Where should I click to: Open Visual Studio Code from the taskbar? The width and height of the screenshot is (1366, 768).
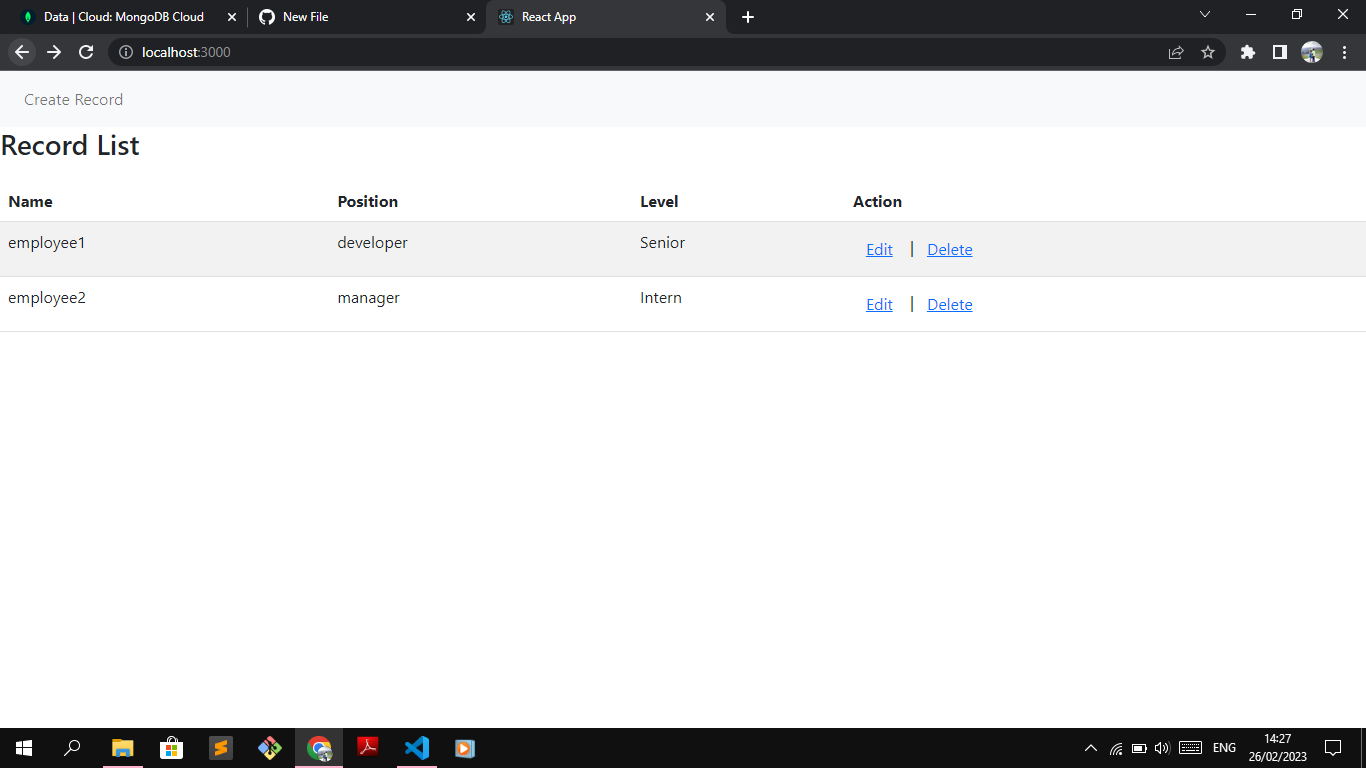click(x=416, y=747)
